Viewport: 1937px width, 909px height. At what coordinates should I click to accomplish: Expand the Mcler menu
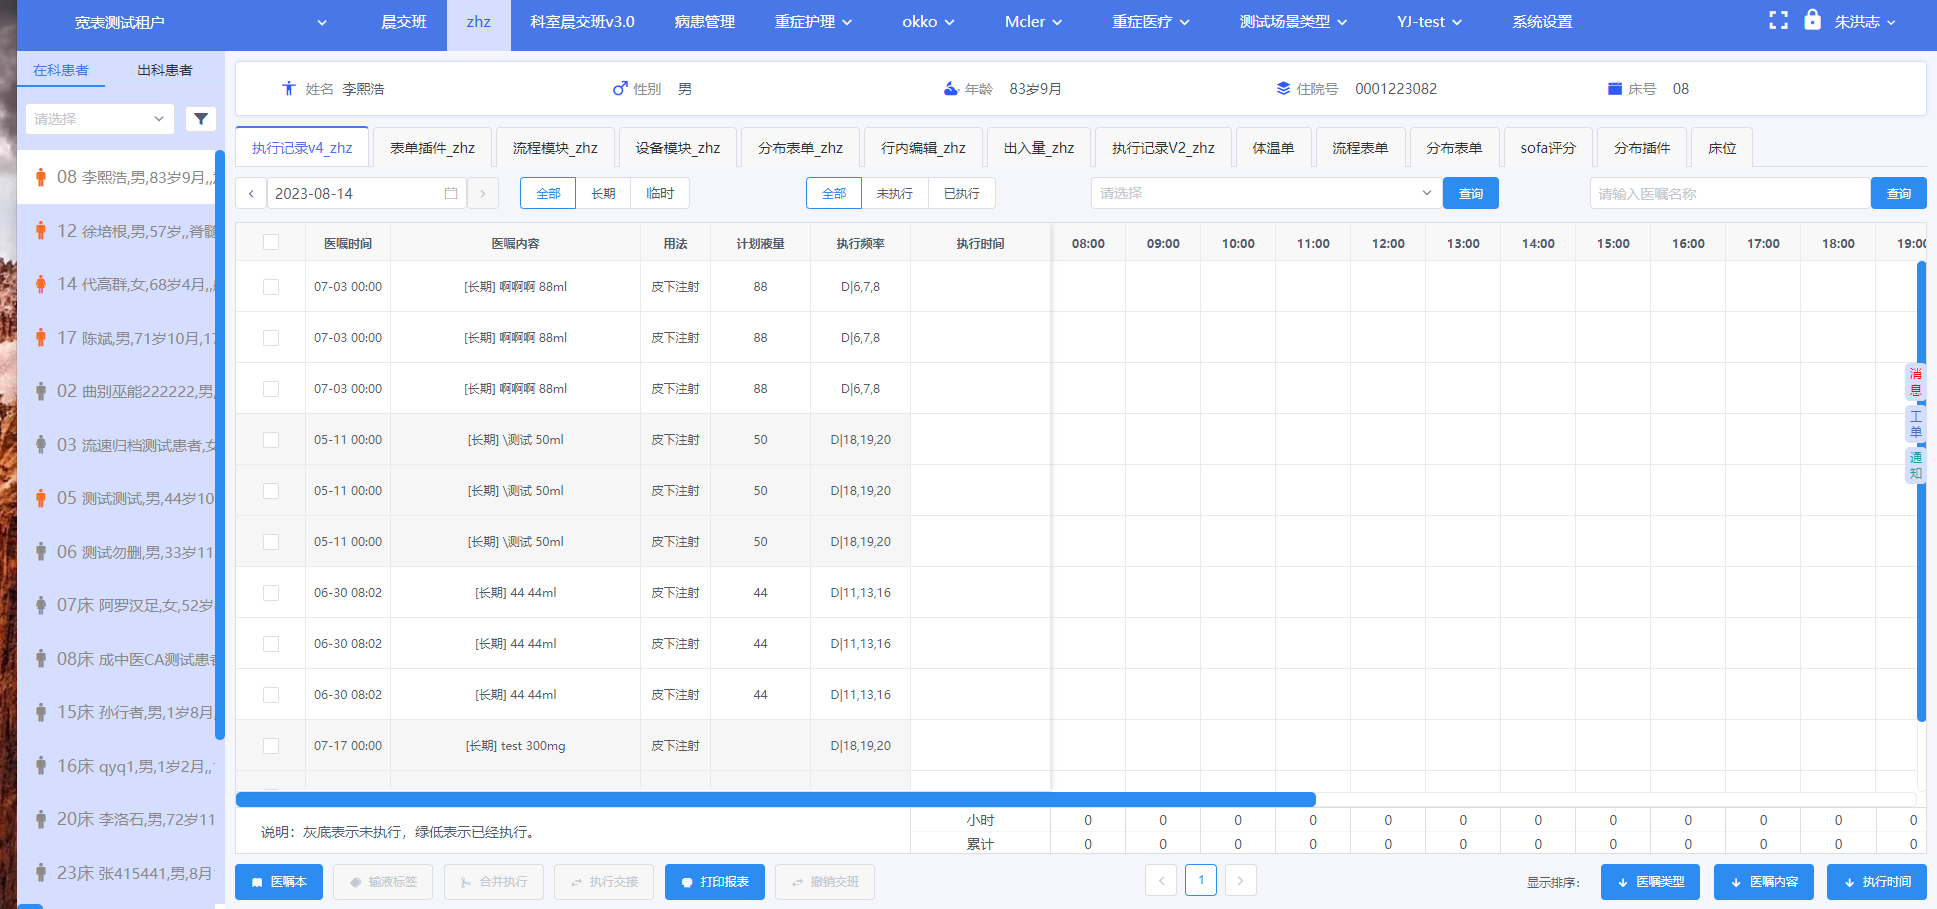point(1033,22)
